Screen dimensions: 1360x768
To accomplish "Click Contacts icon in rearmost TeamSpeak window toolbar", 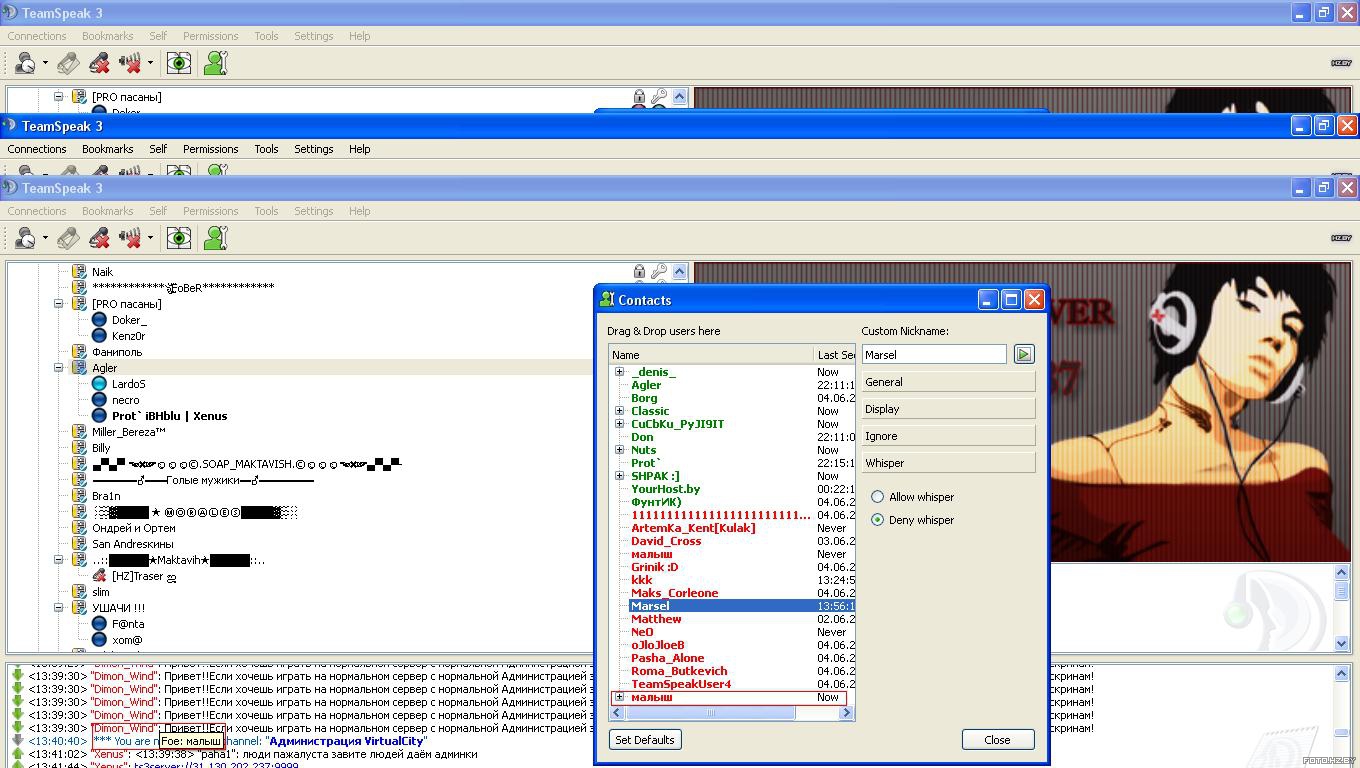I will (x=216, y=63).
